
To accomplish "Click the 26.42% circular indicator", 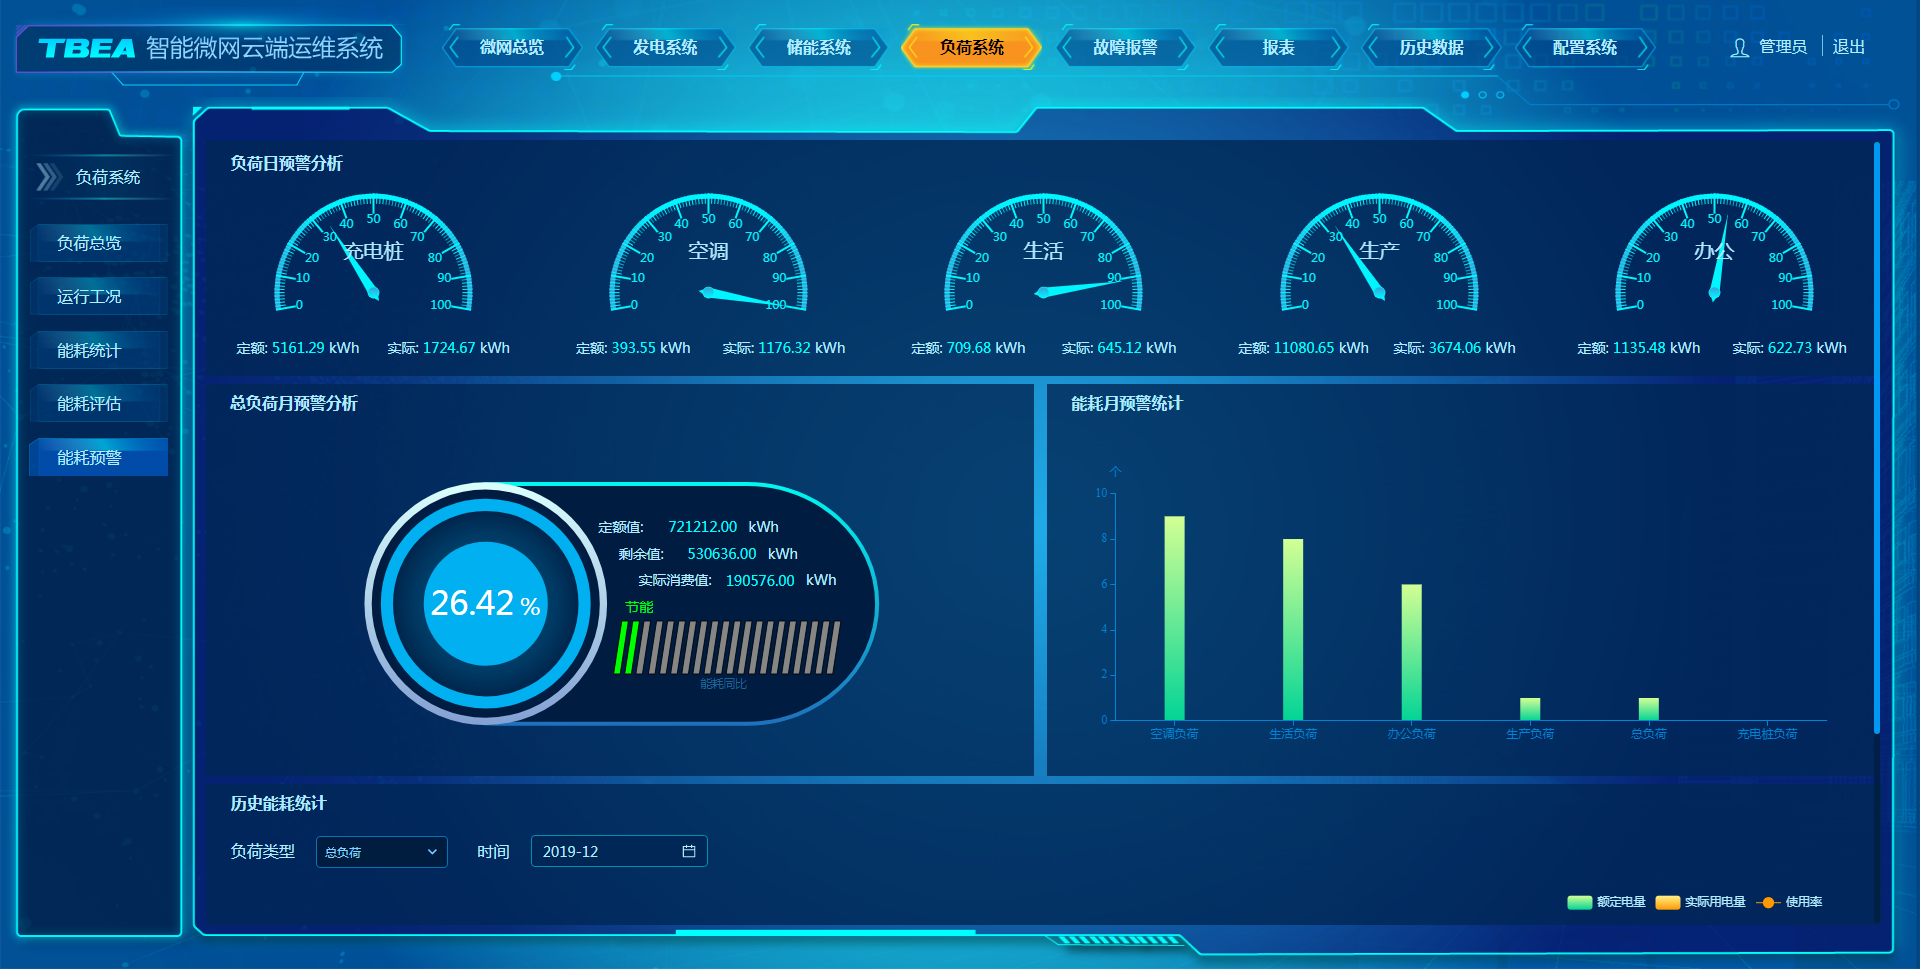I will [486, 603].
